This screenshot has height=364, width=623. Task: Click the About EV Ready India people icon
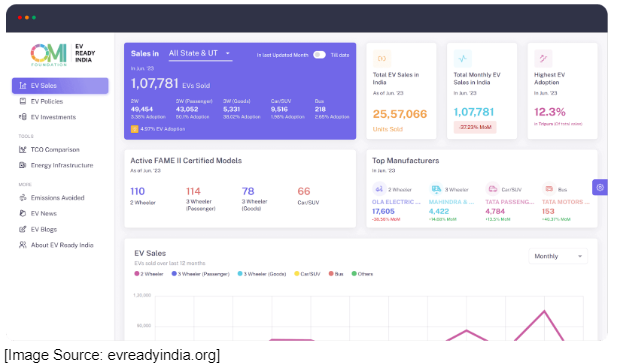(x=23, y=245)
